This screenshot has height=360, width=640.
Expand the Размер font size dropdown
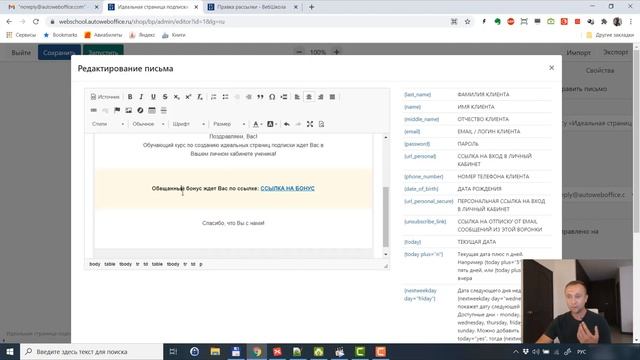229,124
